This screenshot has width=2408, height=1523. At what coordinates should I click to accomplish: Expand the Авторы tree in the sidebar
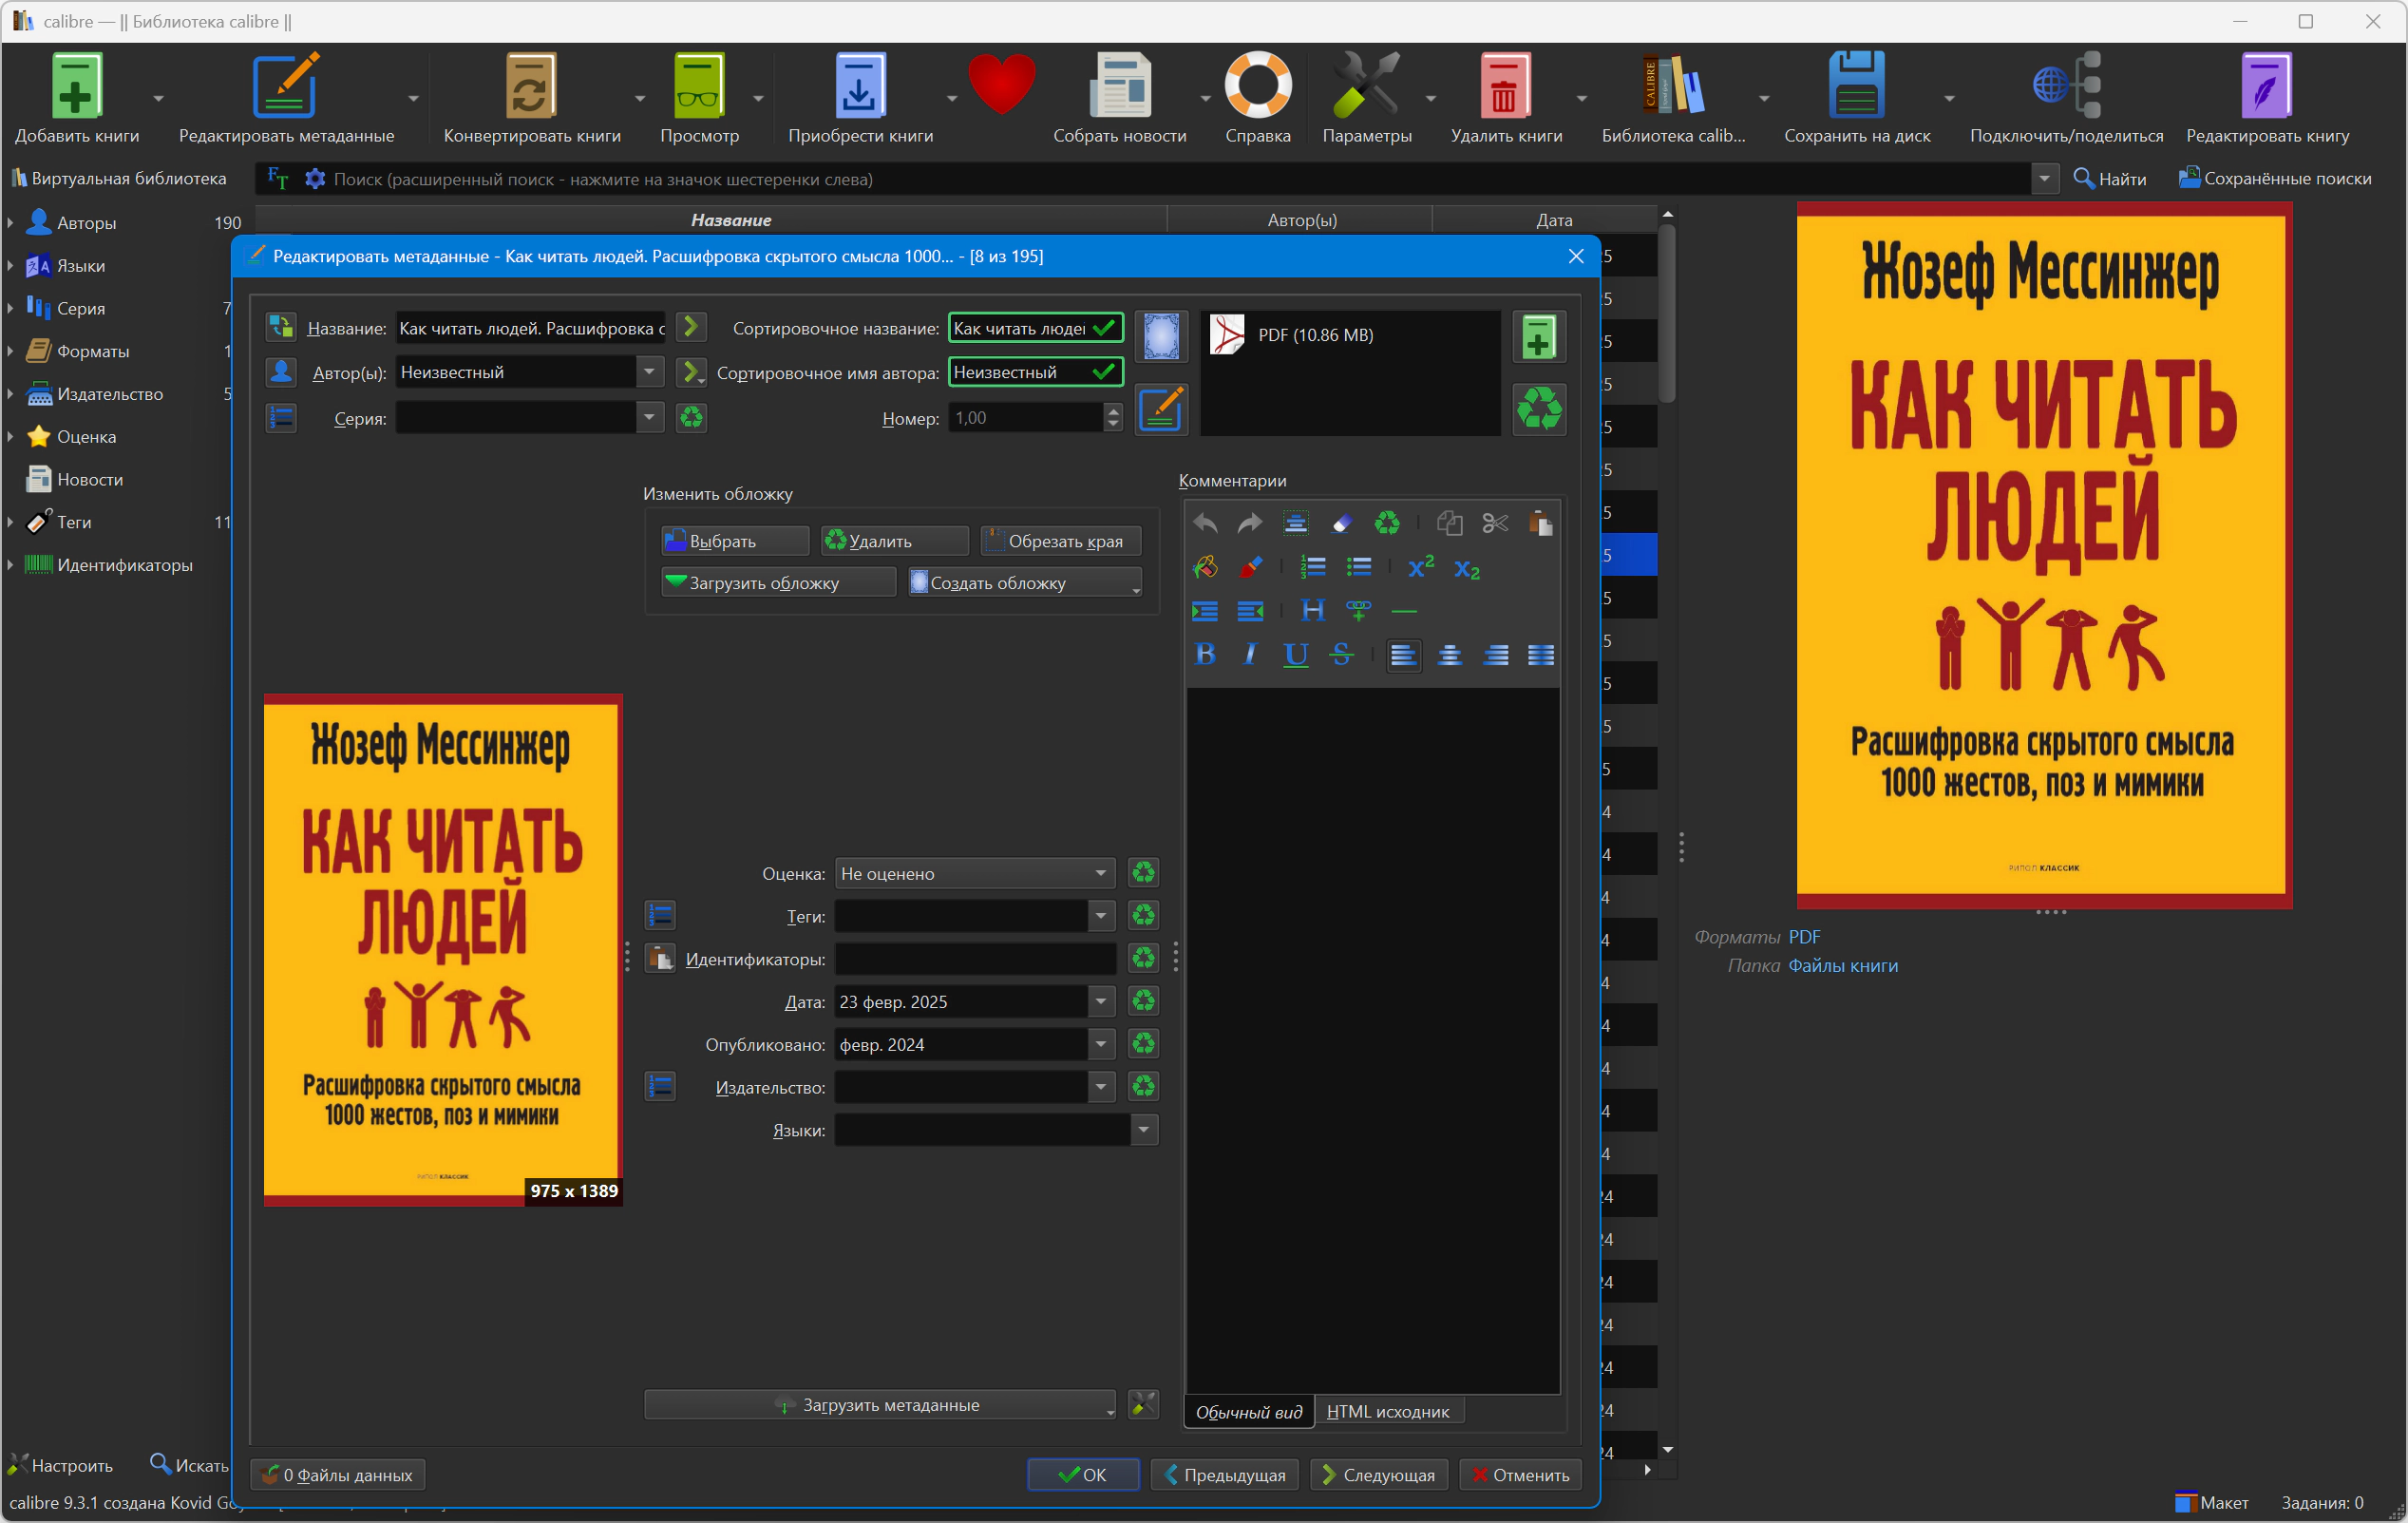pyautogui.click(x=10, y=222)
